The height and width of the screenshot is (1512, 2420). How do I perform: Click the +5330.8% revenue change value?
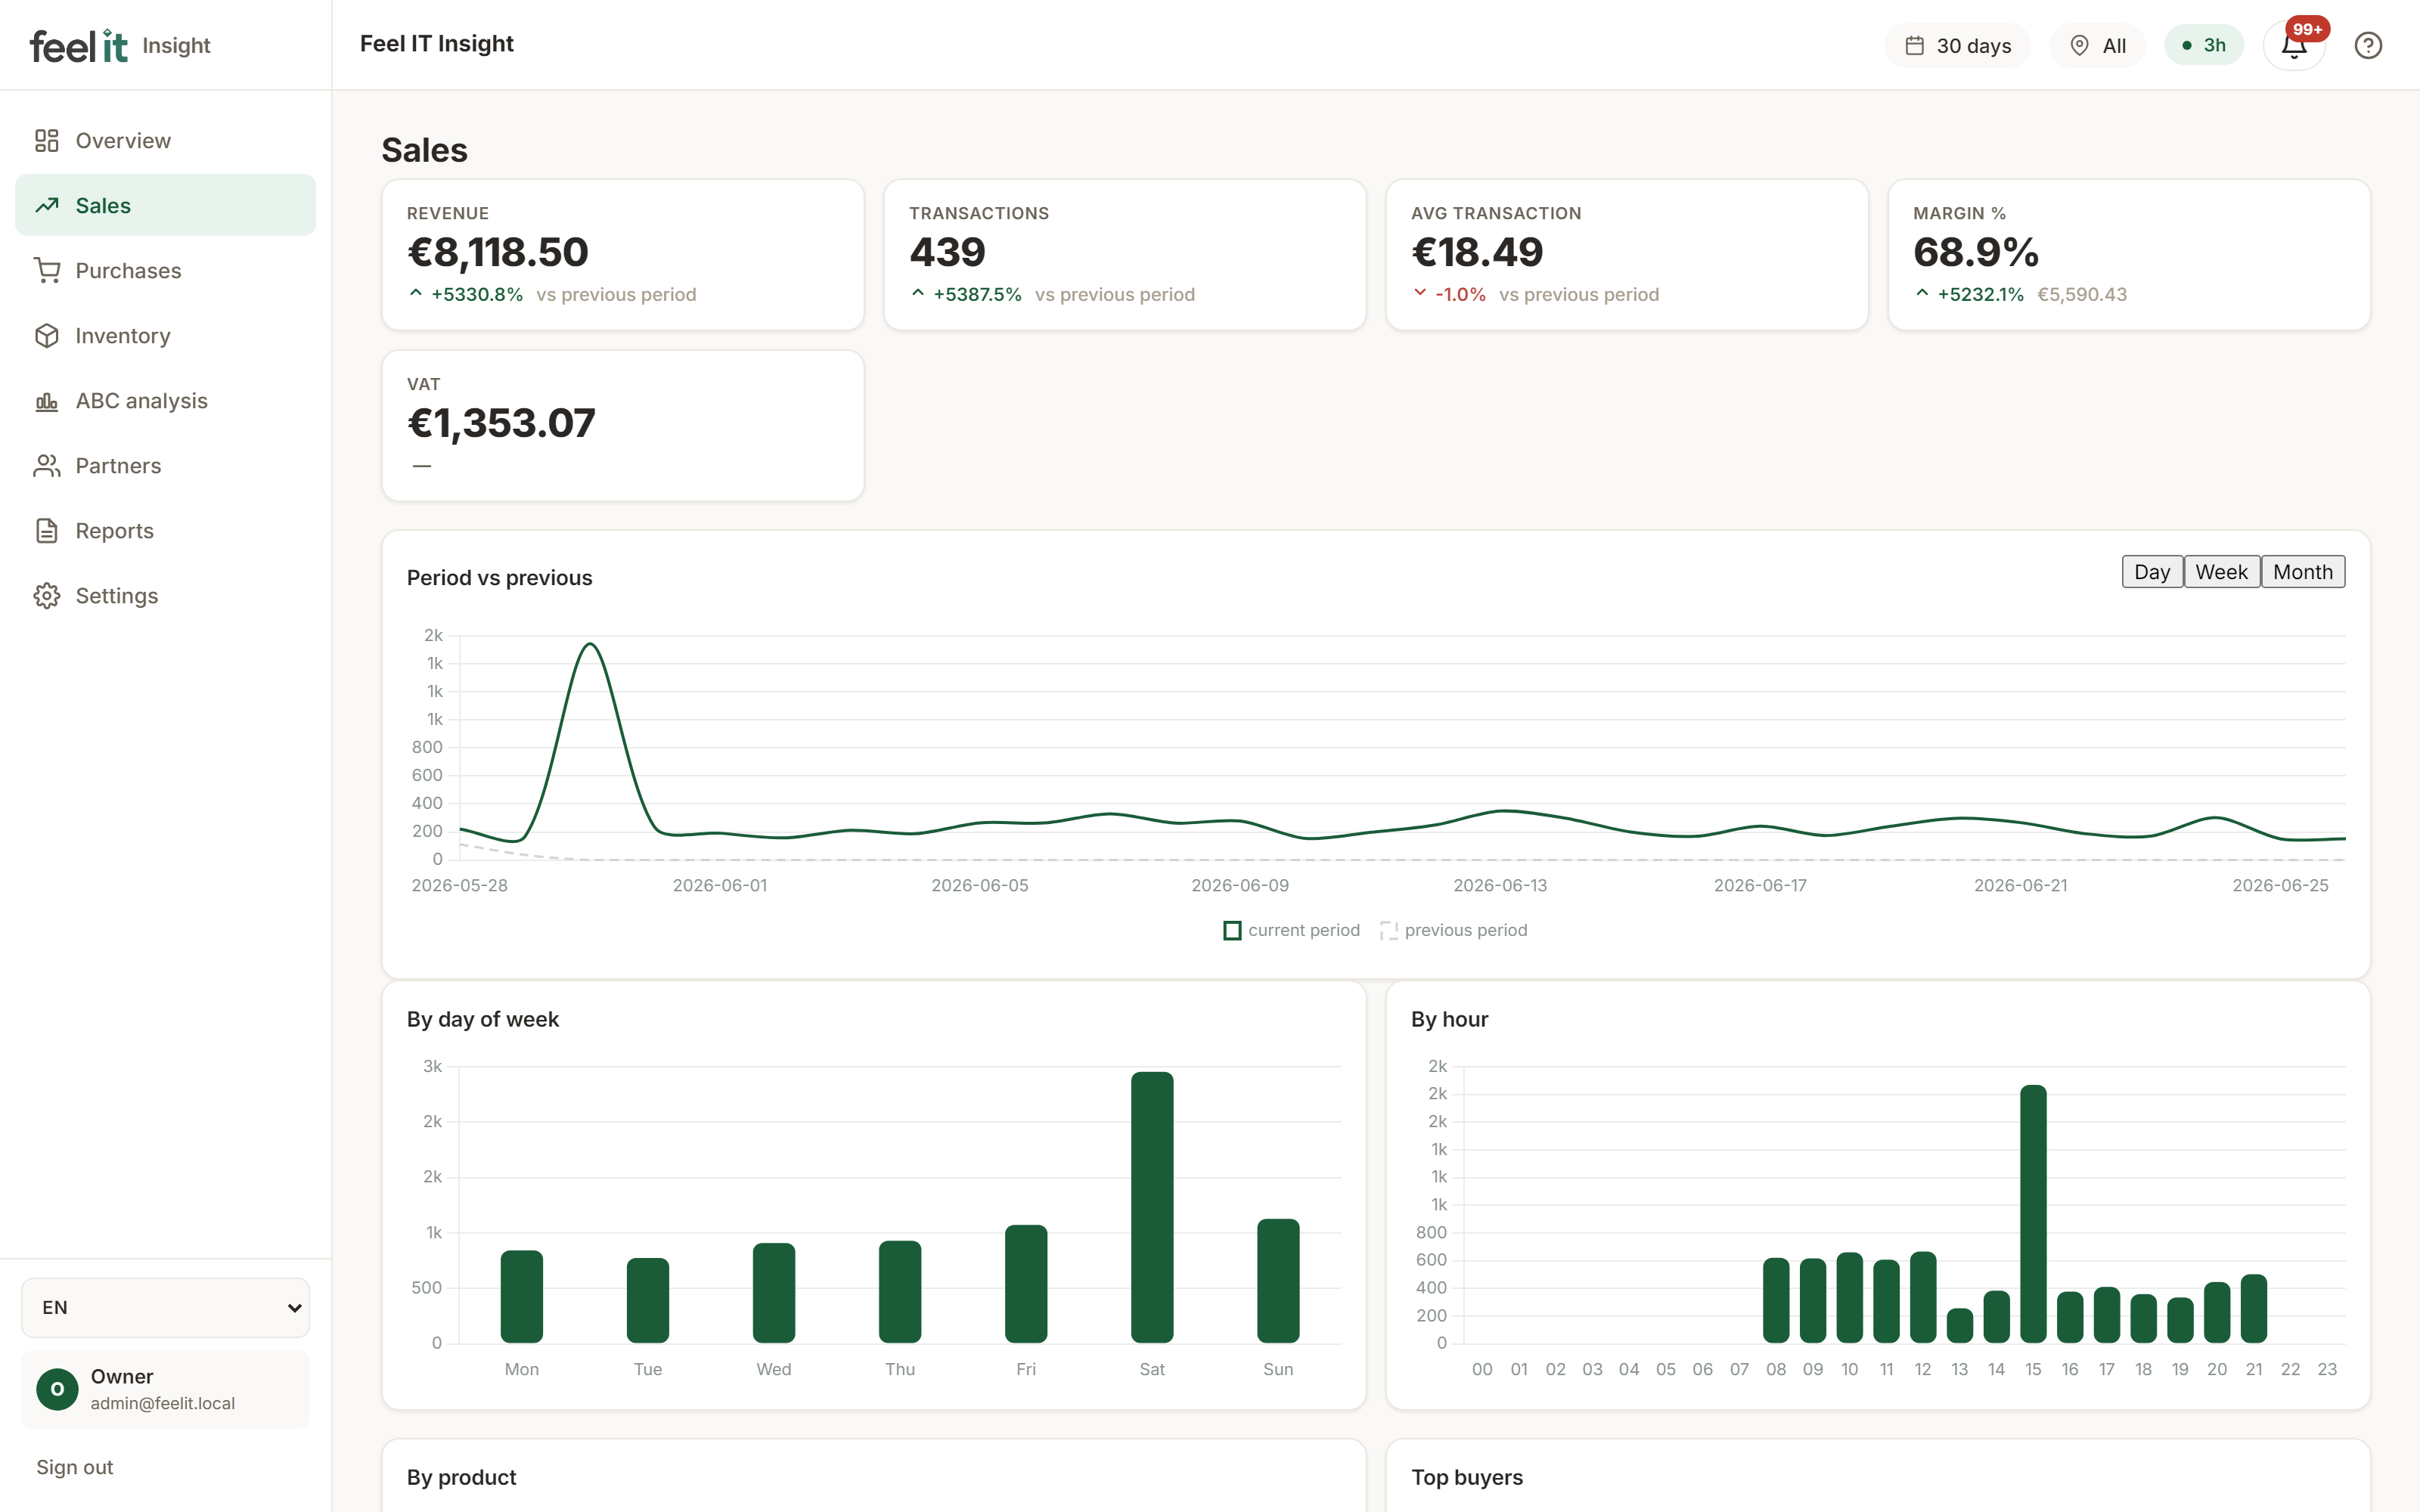click(477, 295)
